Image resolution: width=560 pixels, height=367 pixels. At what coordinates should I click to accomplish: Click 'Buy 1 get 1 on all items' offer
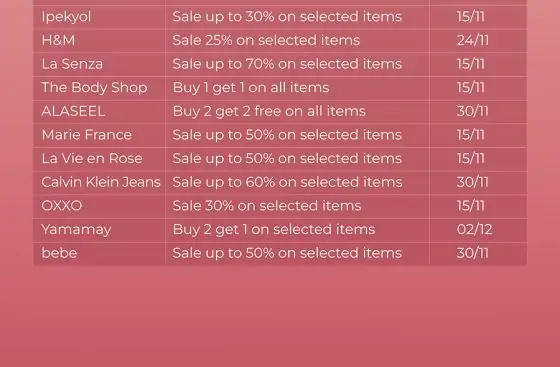coord(251,88)
